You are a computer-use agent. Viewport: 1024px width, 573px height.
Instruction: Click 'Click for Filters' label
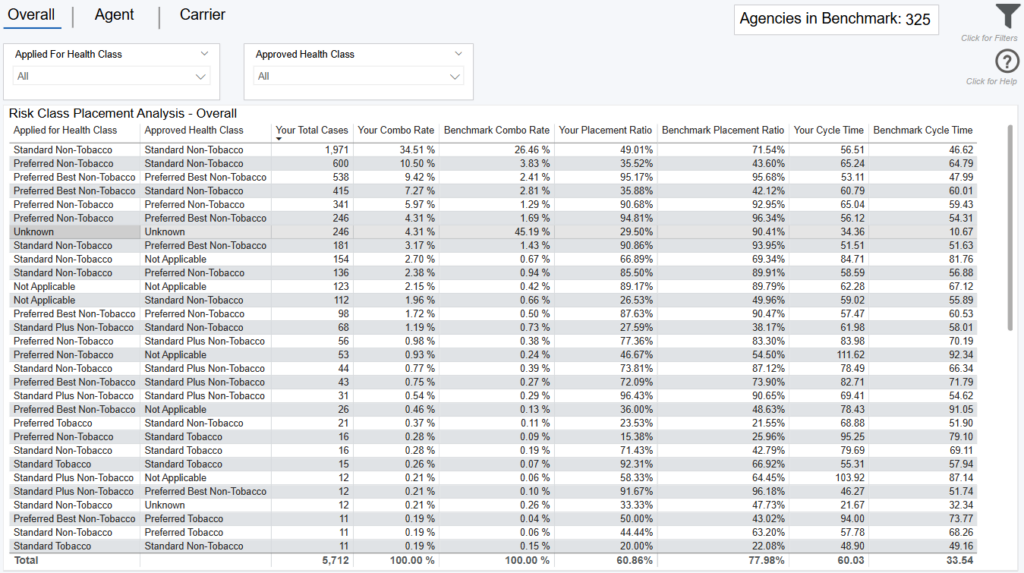point(989,38)
